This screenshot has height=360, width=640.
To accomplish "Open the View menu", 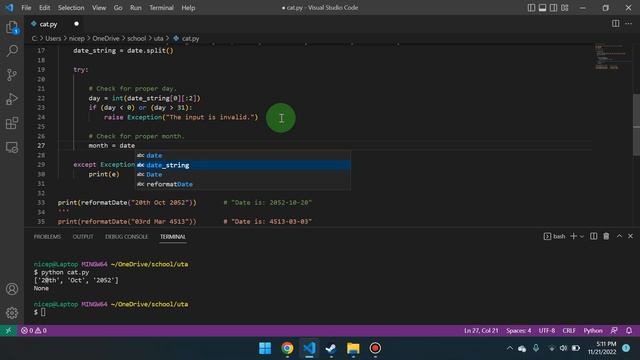I will [99, 8].
